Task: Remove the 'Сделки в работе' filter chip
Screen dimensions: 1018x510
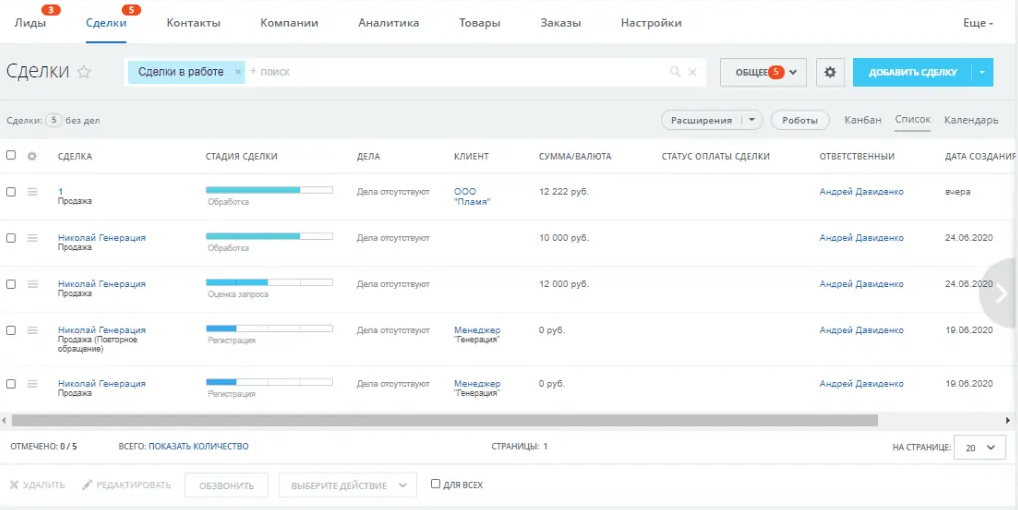Action: click(x=237, y=72)
